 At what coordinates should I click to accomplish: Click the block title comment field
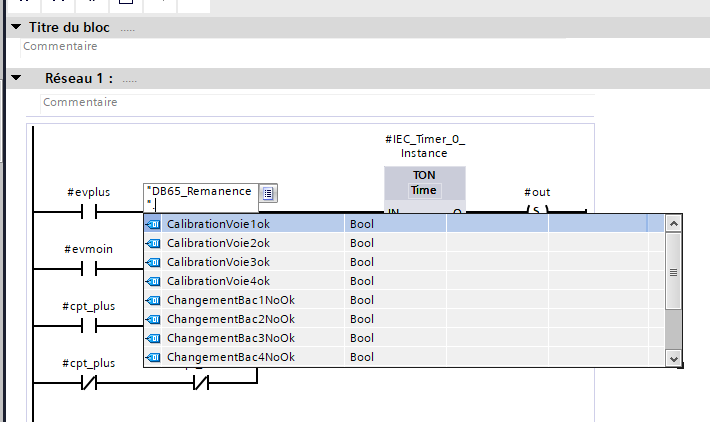pos(60,46)
